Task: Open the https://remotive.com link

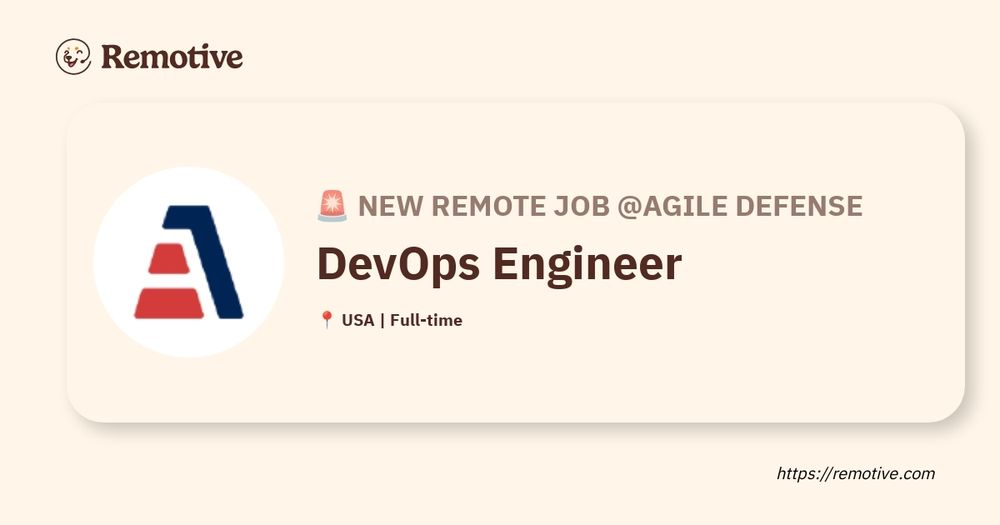Action: click(x=856, y=474)
